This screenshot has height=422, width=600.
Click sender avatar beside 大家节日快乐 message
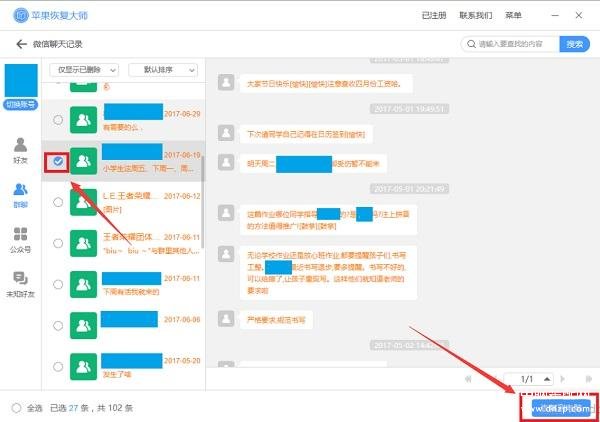pos(226,82)
